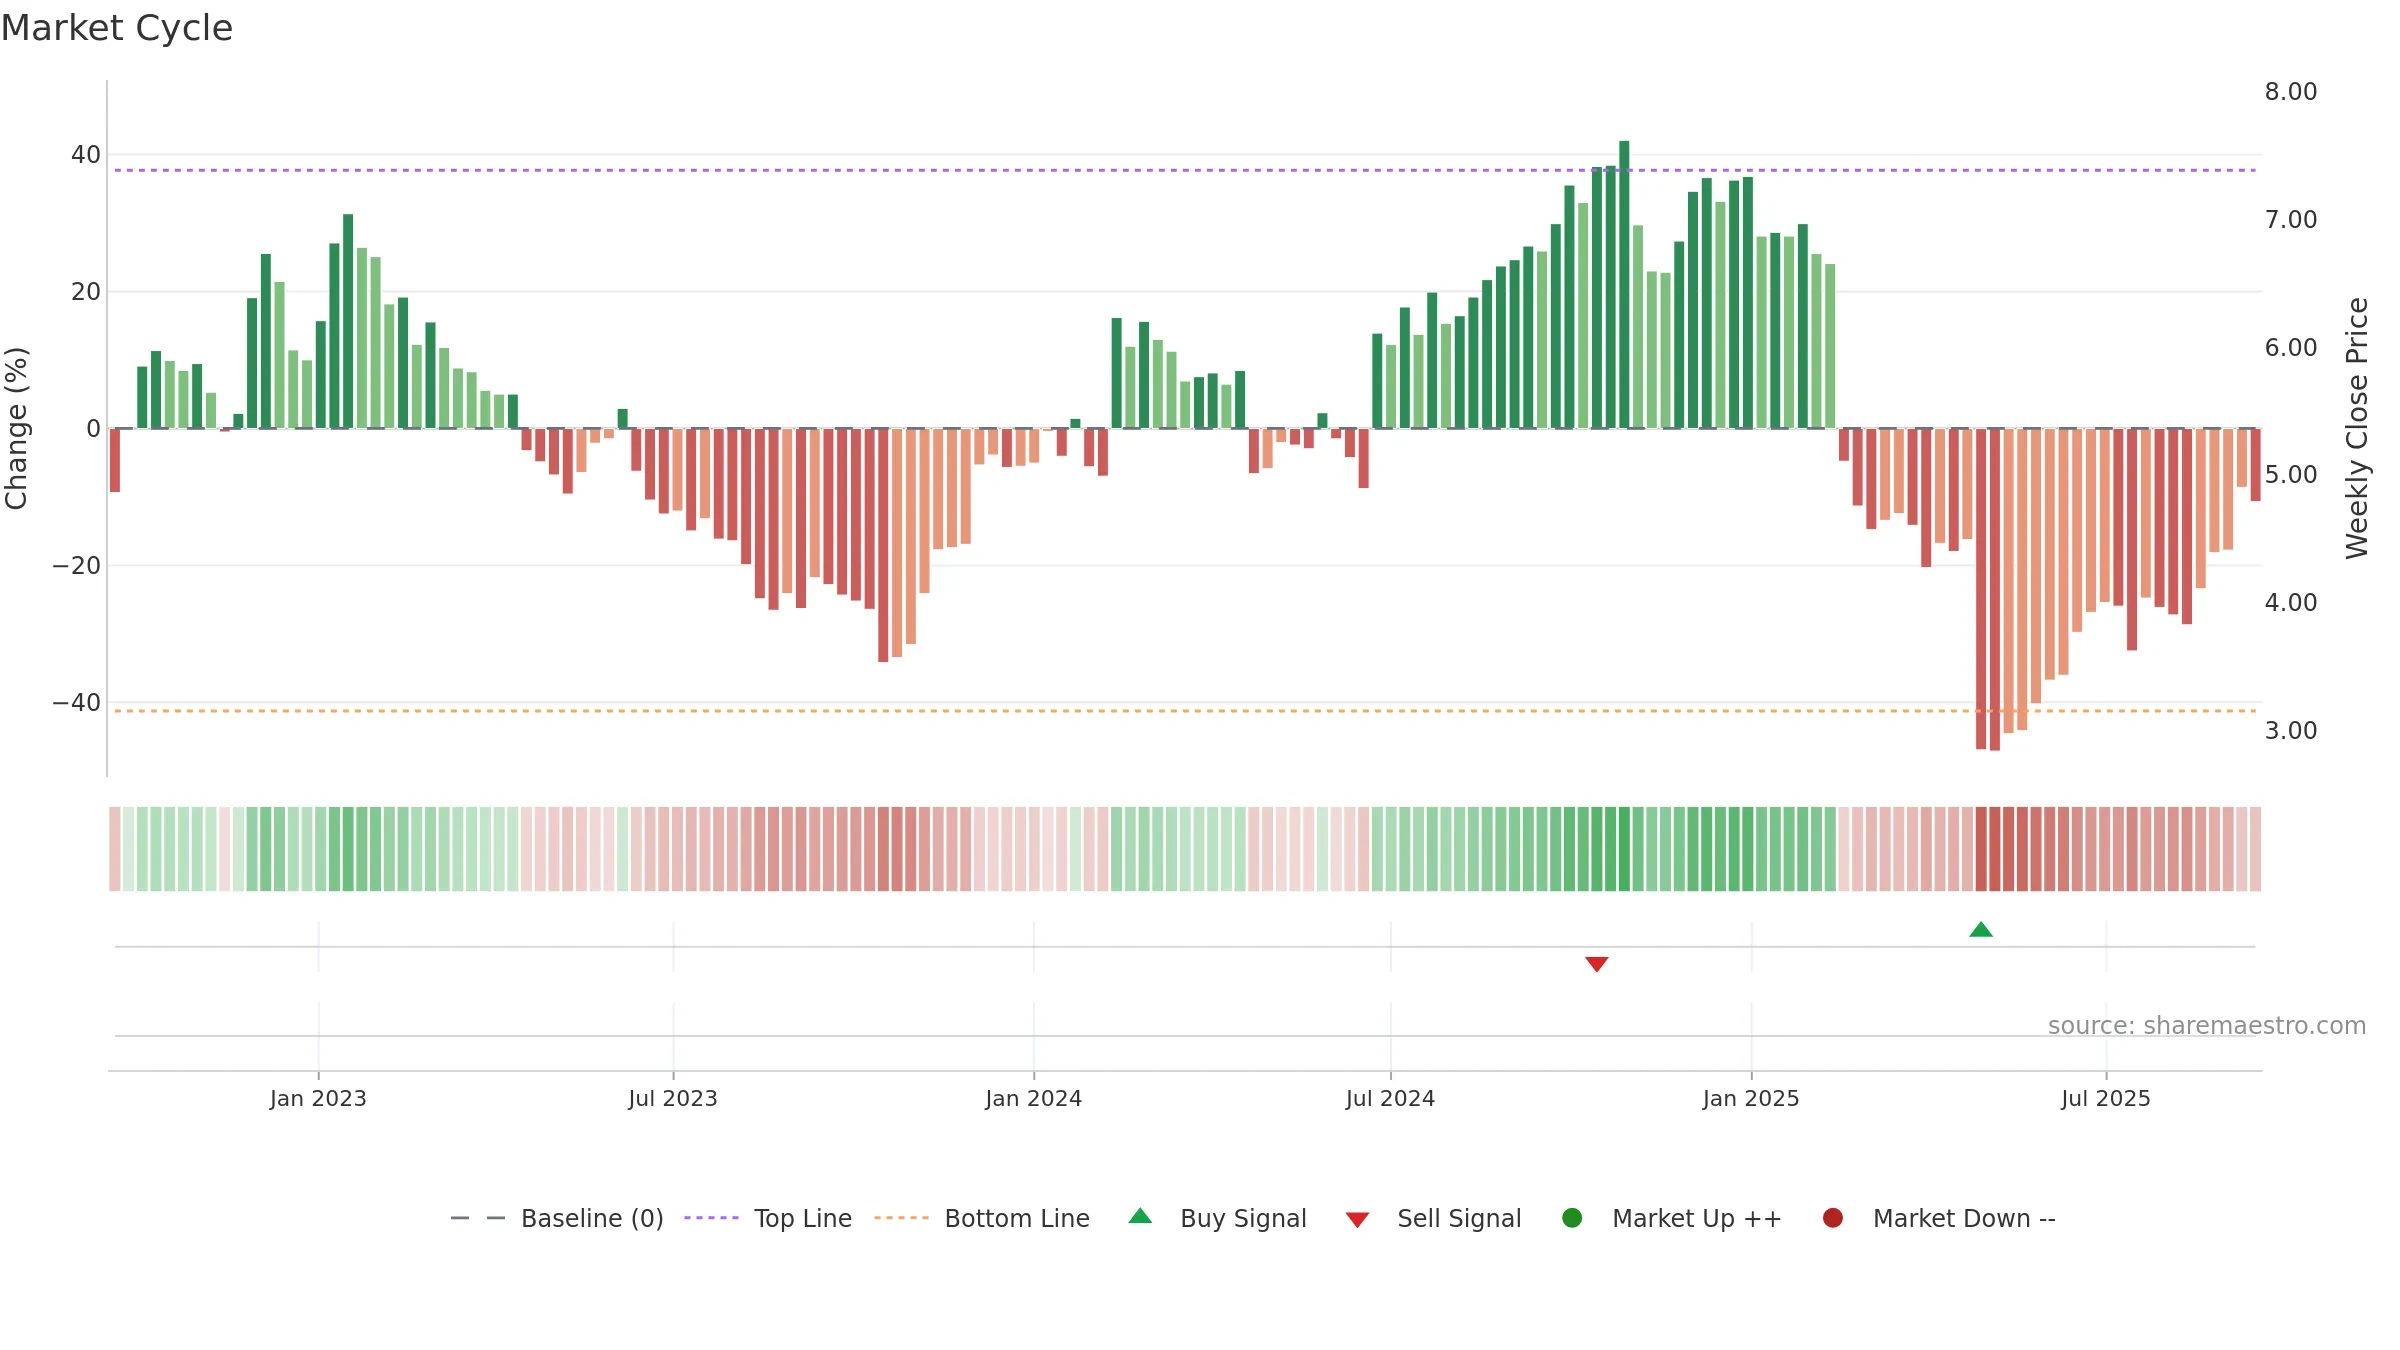Toggle Top Line legend entry
The height and width of the screenshot is (1350, 2400).
click(768, 1218)
